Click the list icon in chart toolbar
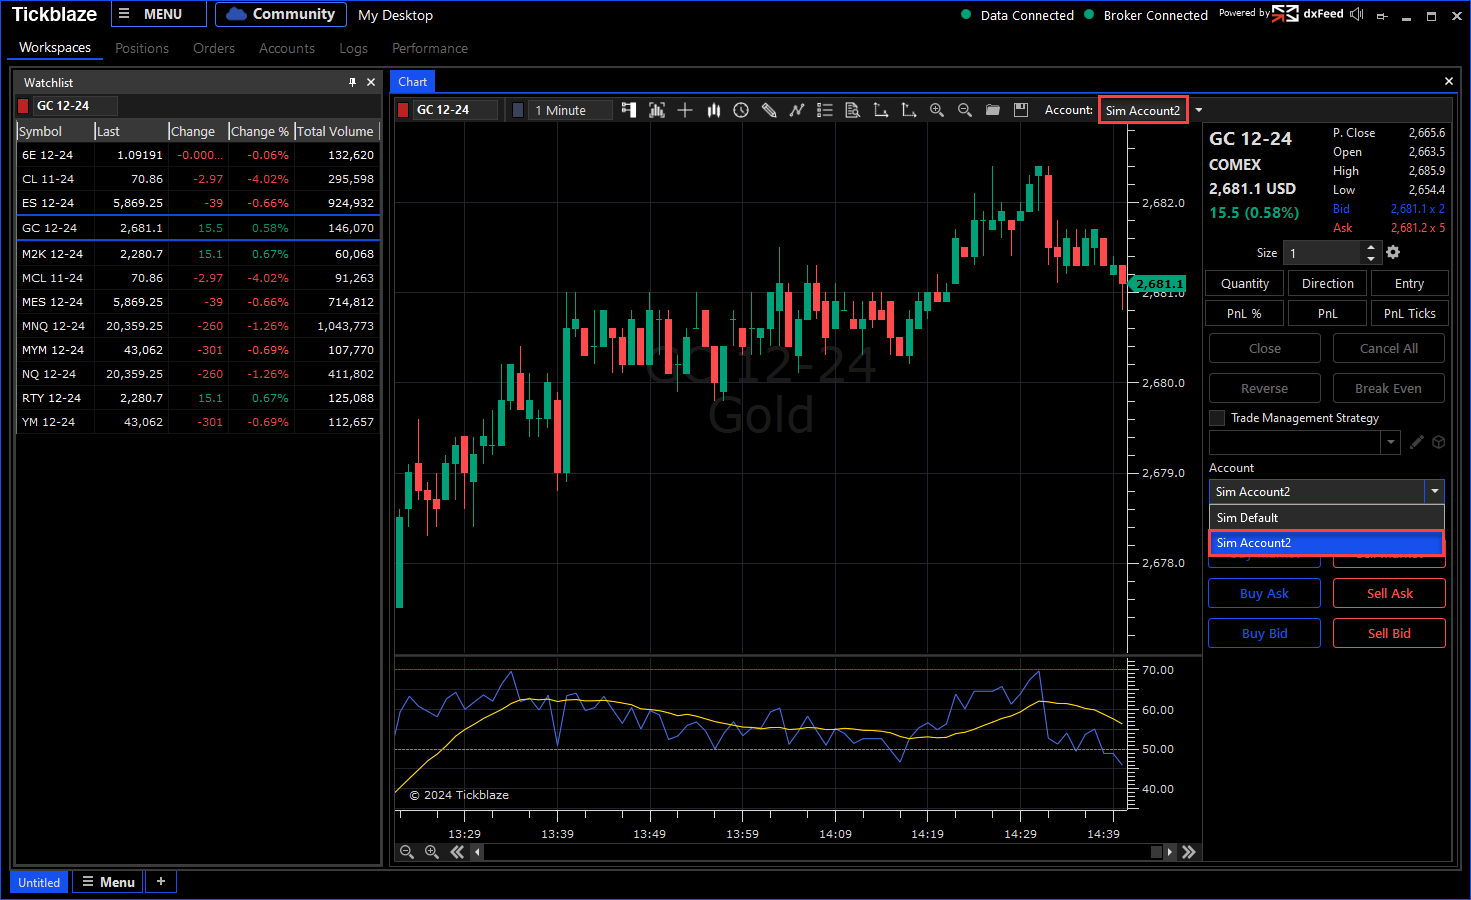This screenshot has height=900, width=1471. coord(825,110)
